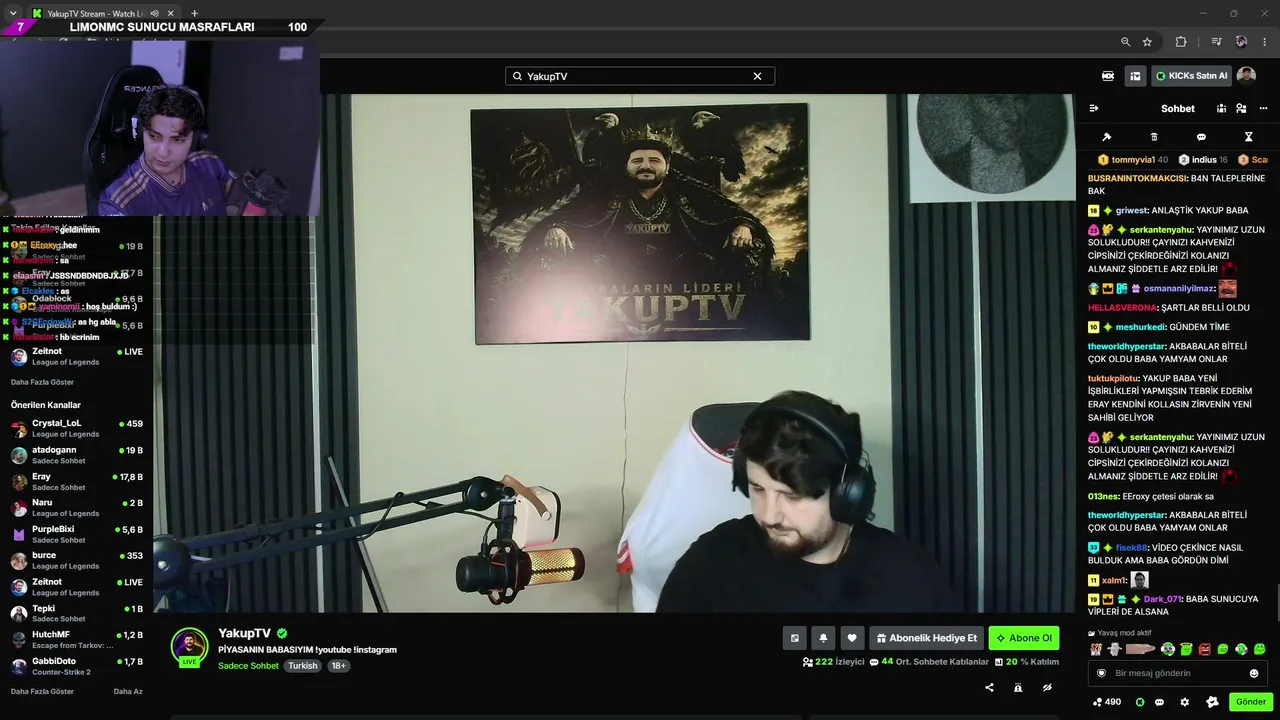Open HutchMF channel in the sidebar
Image resolution: width=1280 pixels, height=720 pixels.
click(x=77, y=640)
